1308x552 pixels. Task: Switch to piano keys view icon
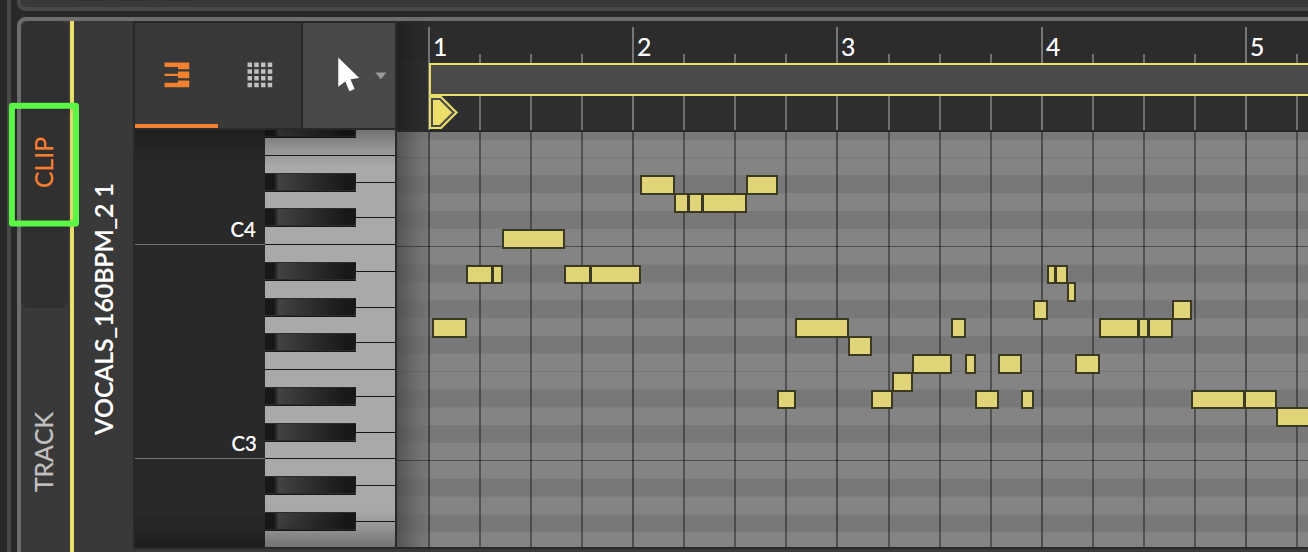pos(177,75)
